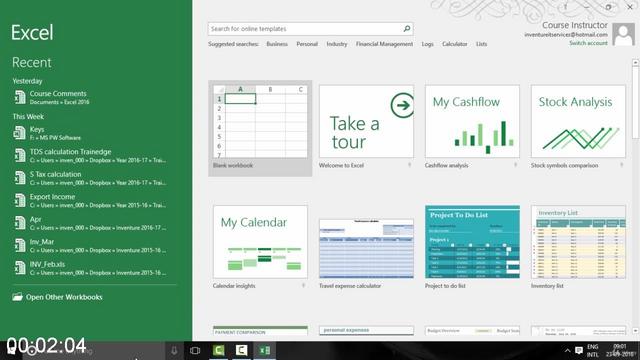This screenshot has height=360, width=640.
Task: Open the Stock Analysis template
Action: pos(578,122)
